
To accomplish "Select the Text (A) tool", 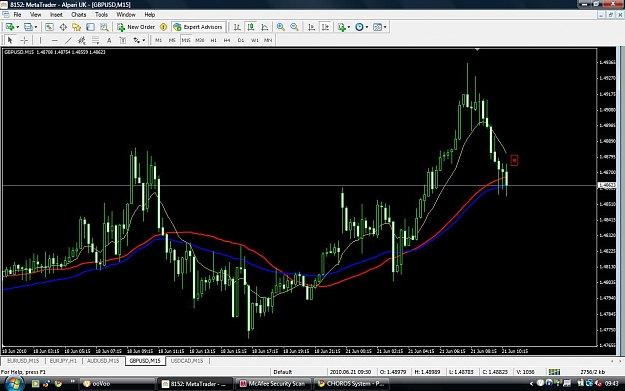I will [x=109, y=40].
